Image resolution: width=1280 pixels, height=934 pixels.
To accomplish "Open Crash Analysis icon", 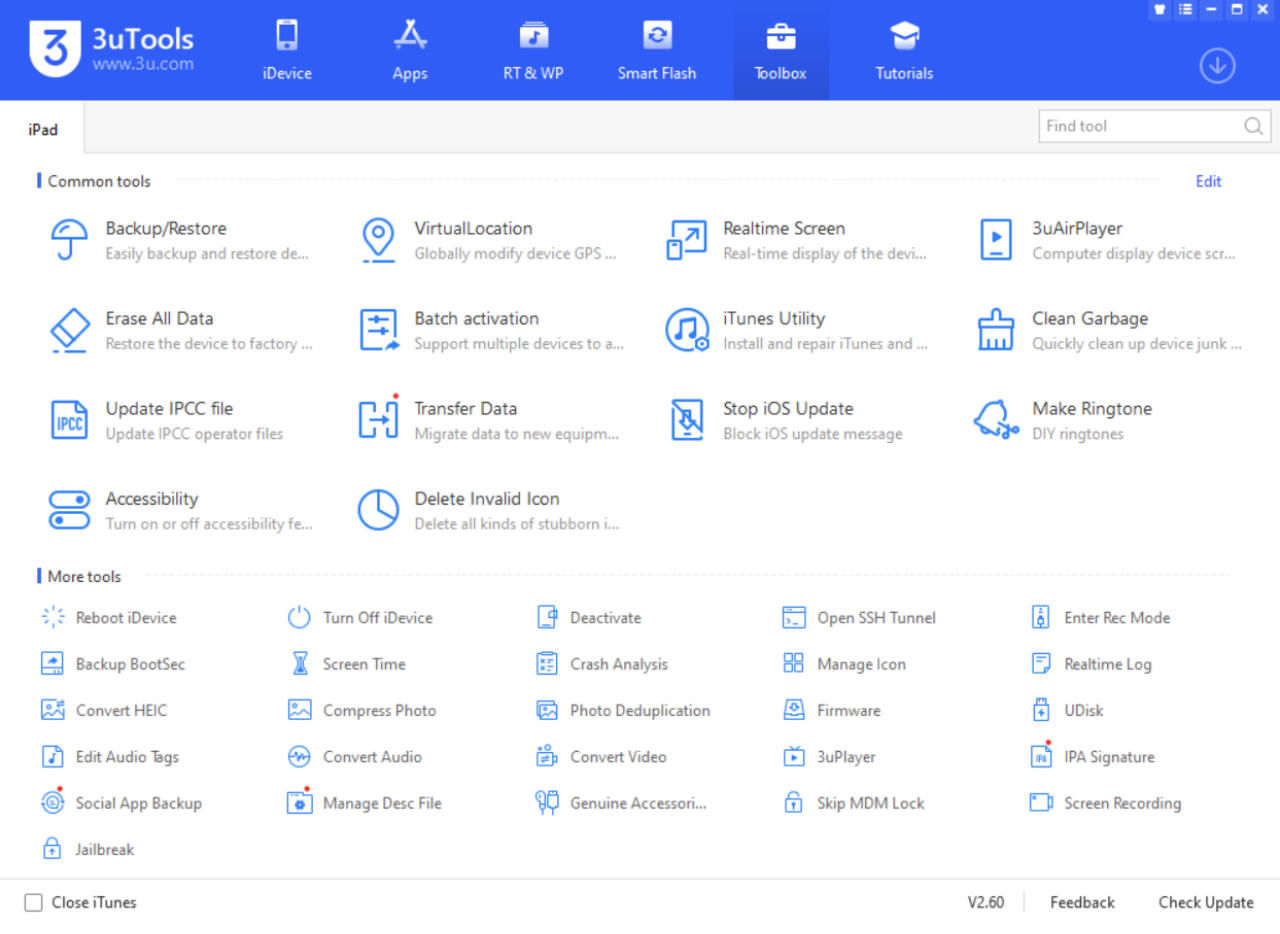I will 547,663.
